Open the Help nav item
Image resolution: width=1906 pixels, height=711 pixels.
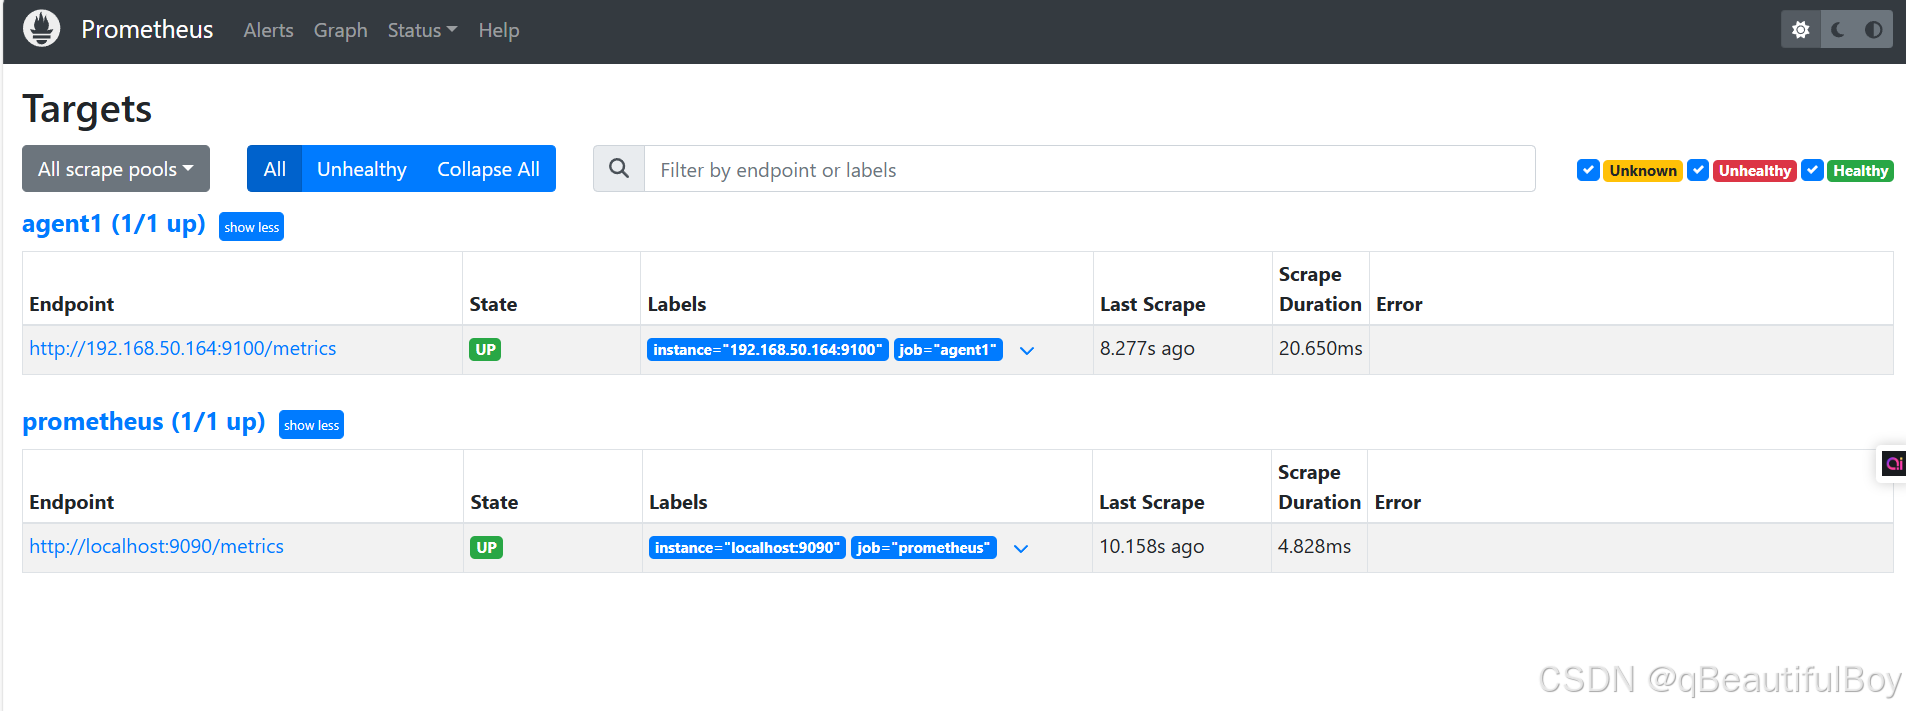point(498,30)
